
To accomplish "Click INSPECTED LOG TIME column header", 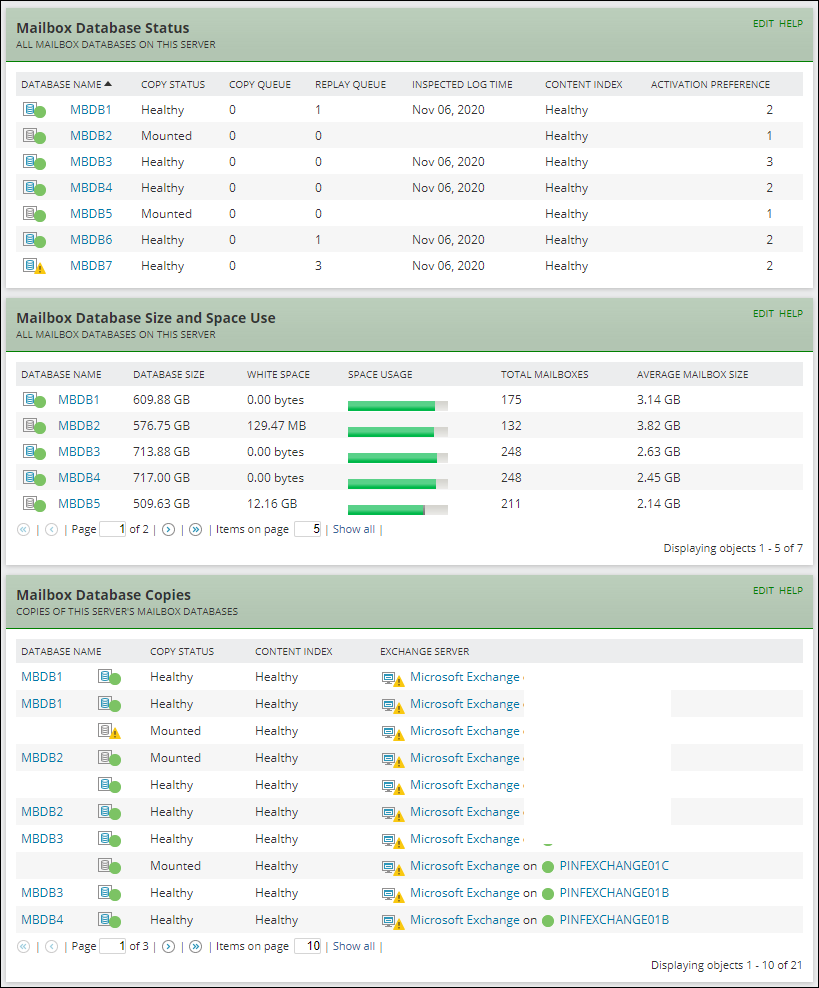I will [462, 84].
